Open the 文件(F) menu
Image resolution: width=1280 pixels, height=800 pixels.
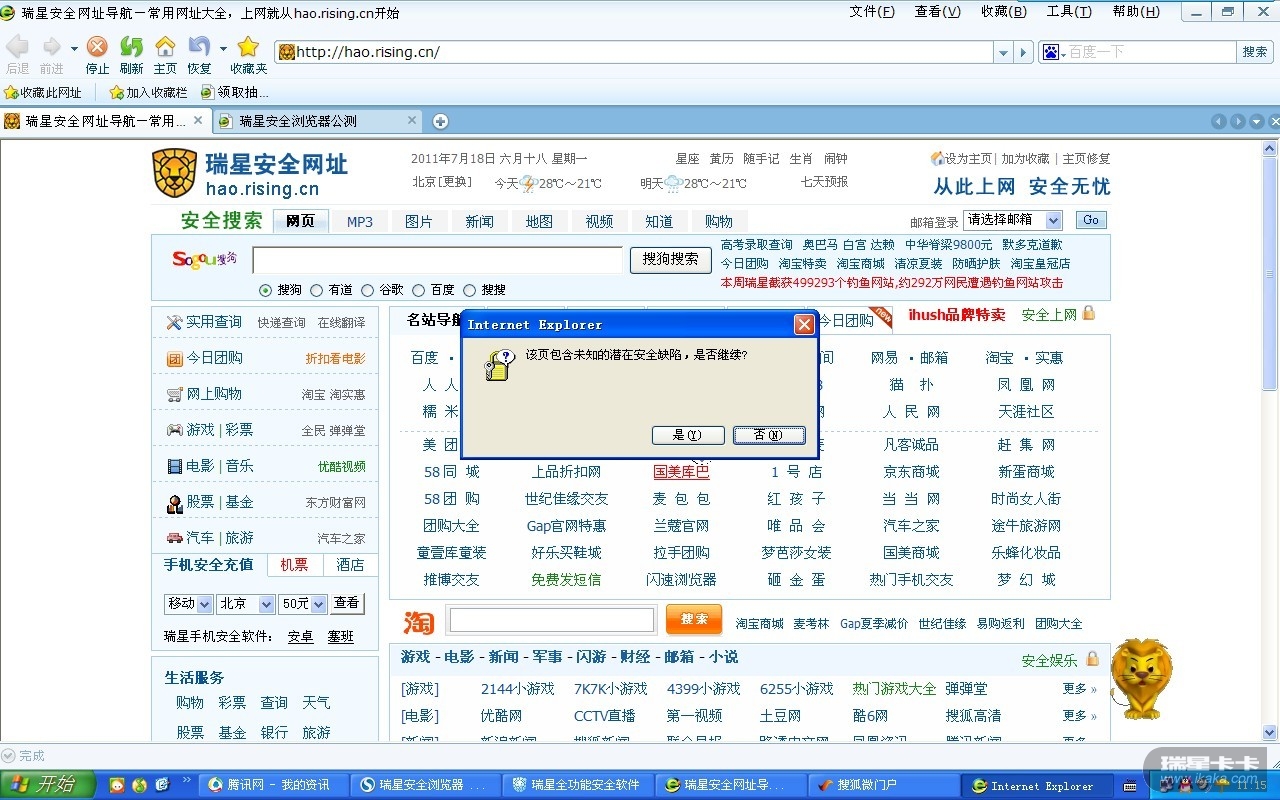point(872,12)
